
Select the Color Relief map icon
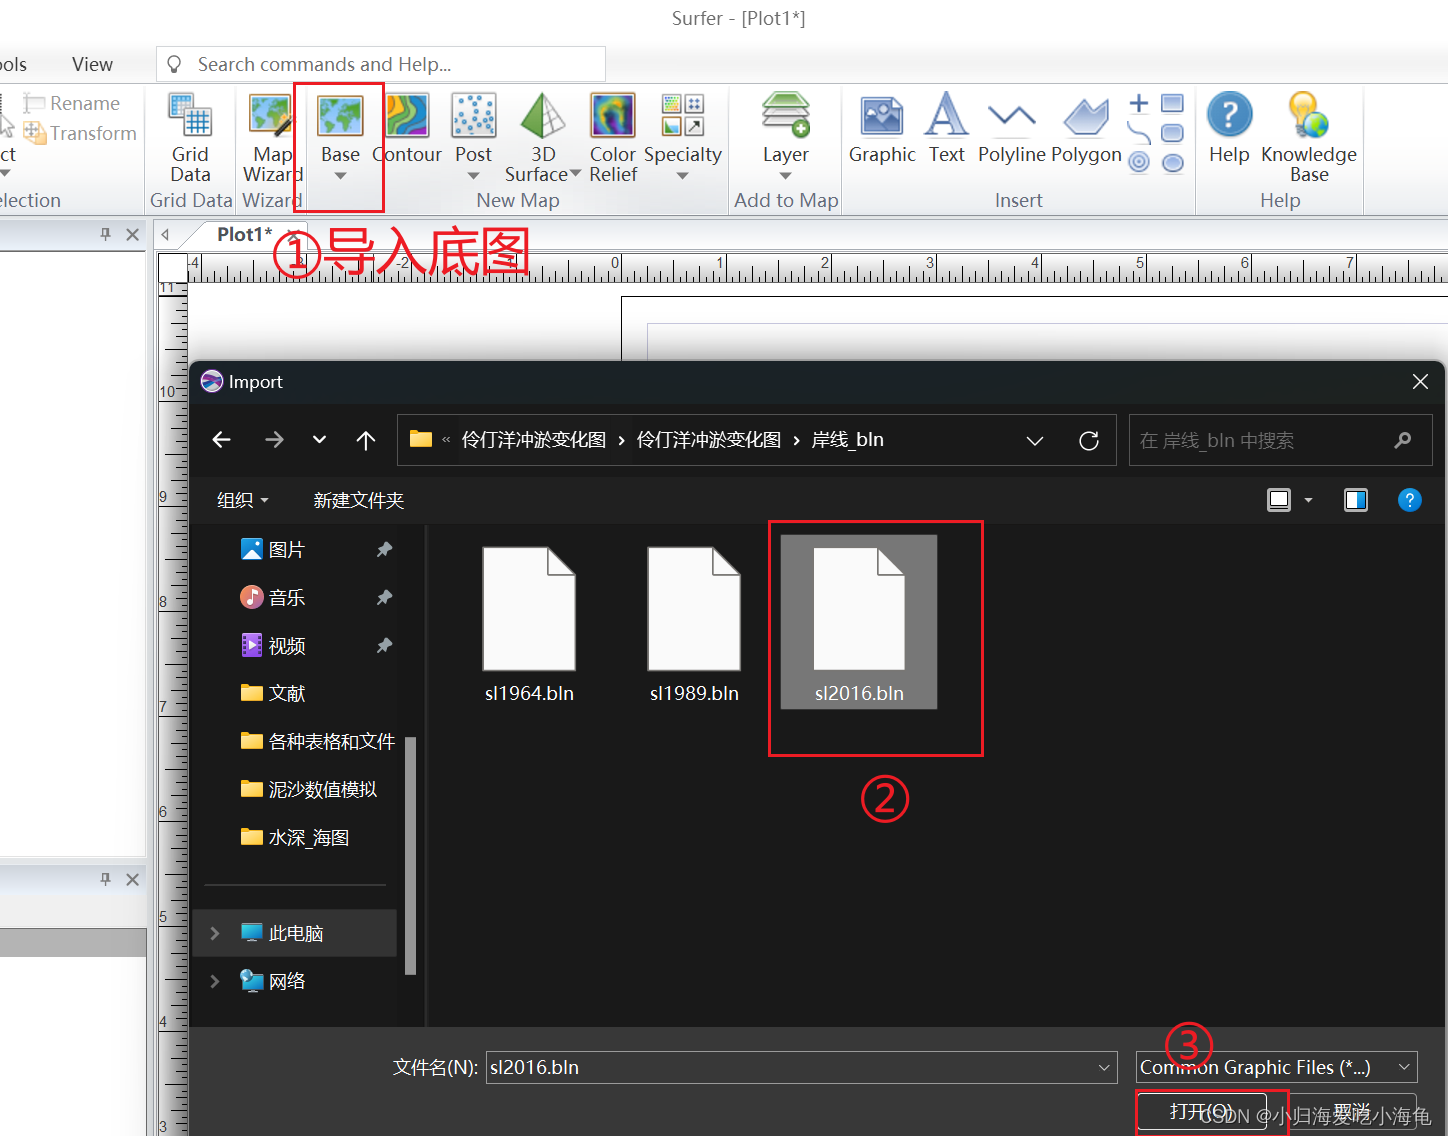(613, 115)
